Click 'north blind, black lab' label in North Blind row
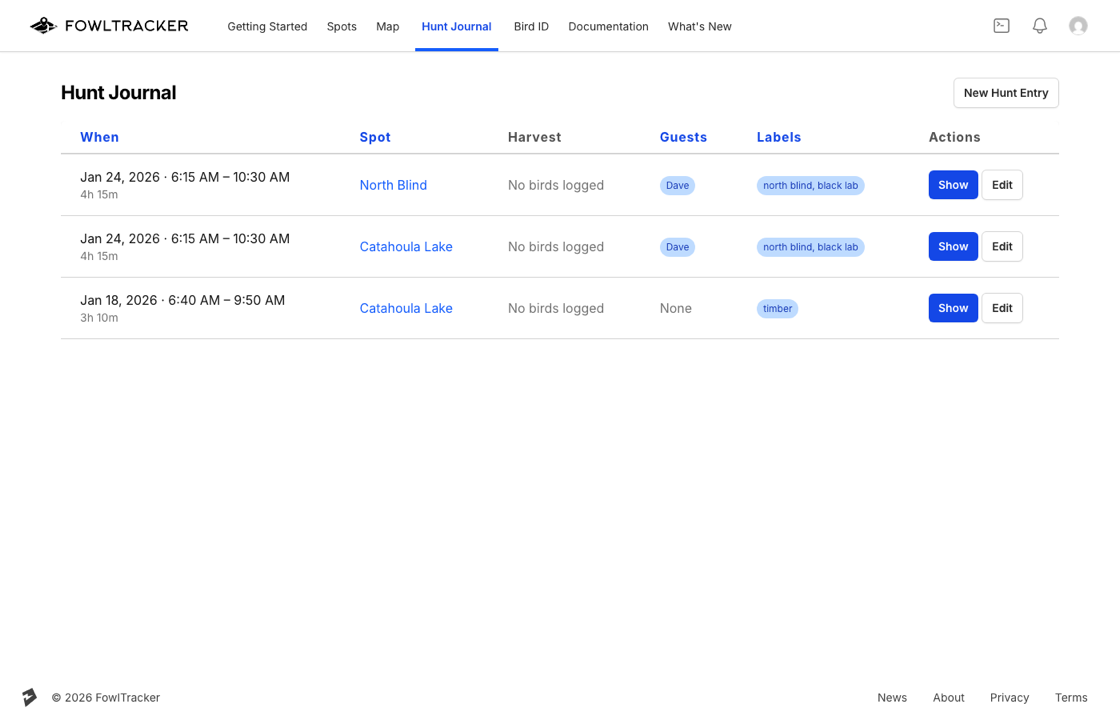 point(810,185)
